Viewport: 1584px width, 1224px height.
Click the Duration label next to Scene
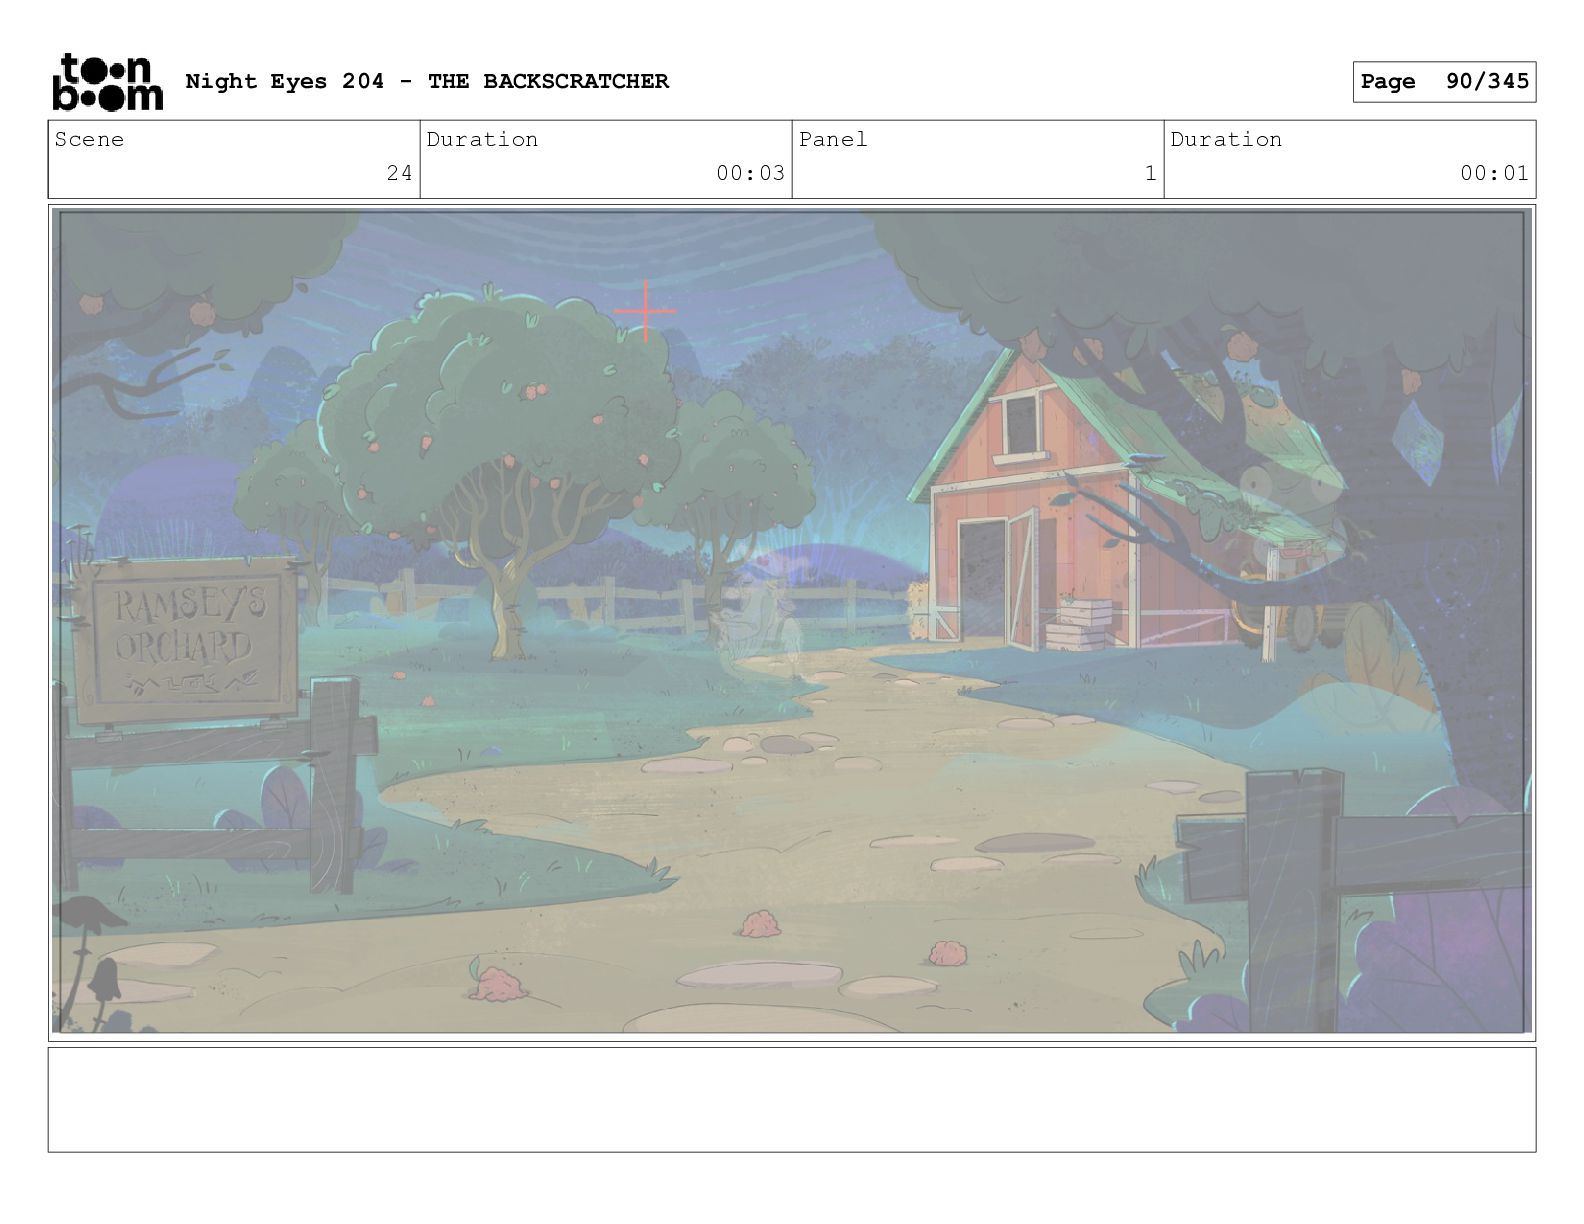482,140
